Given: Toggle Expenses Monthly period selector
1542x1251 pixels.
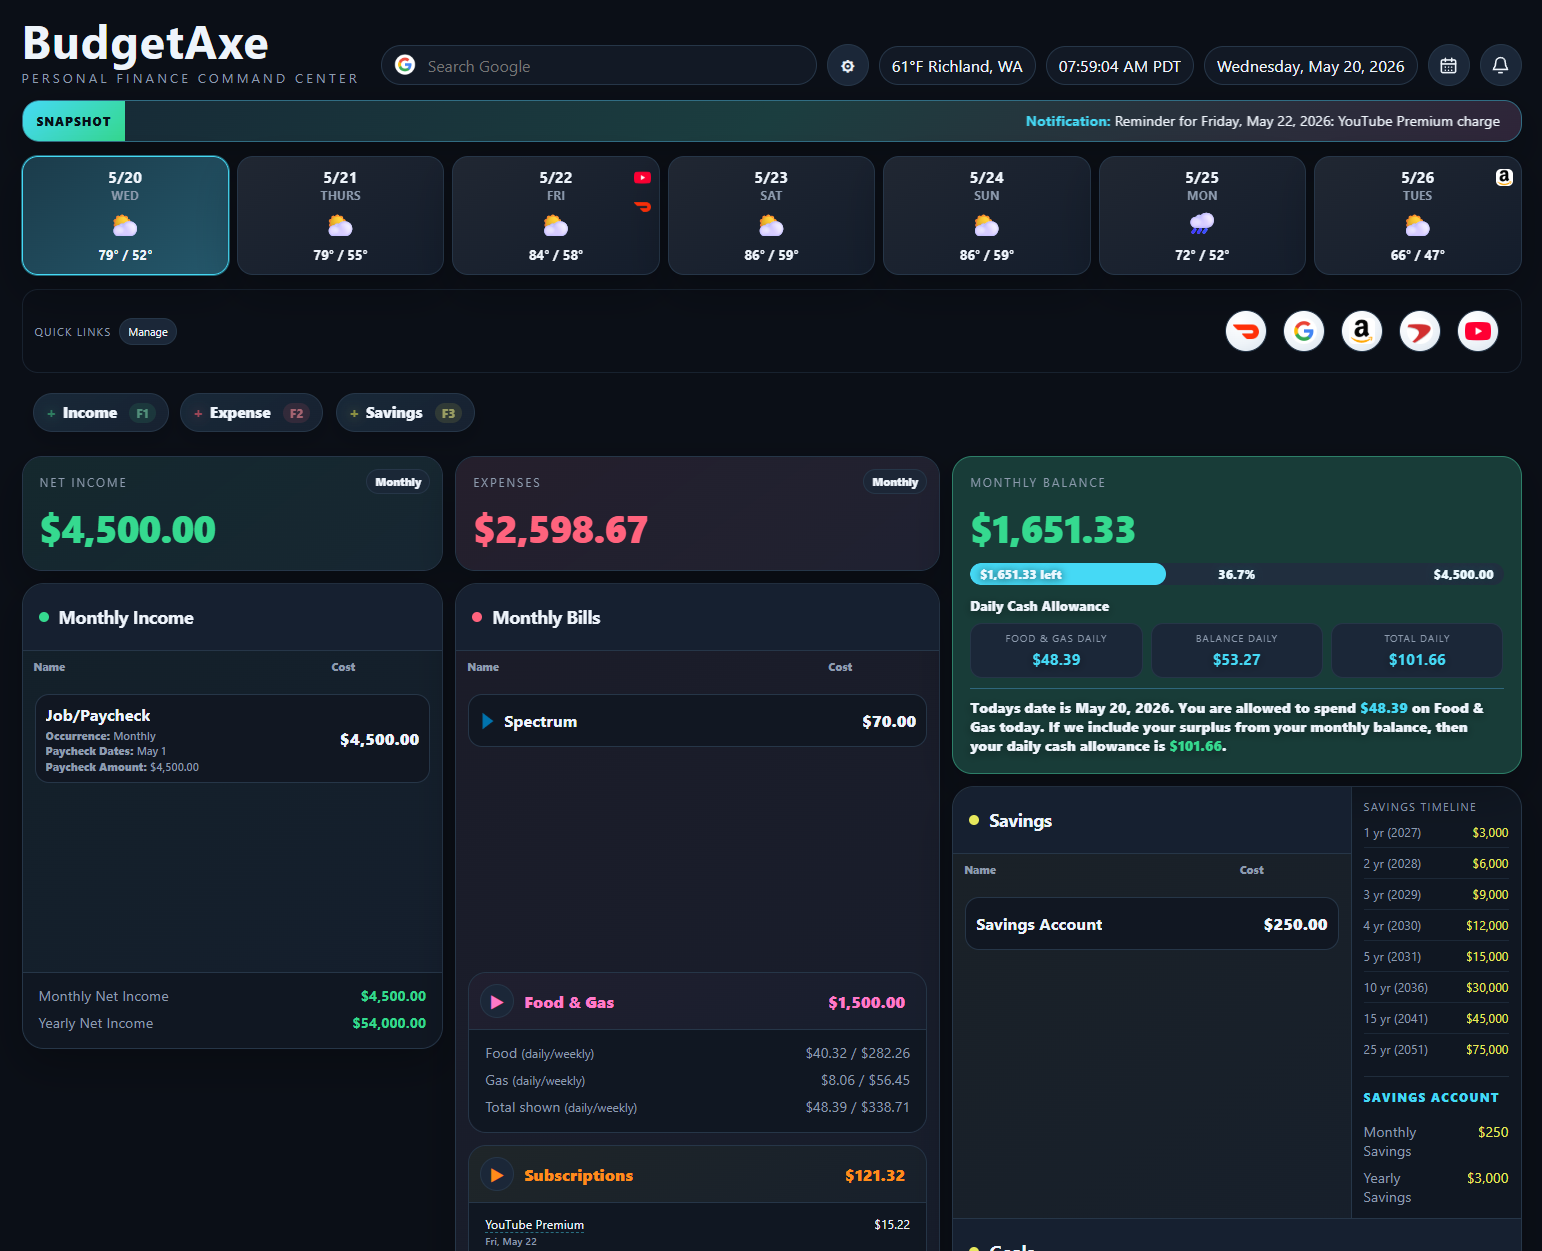Looking at the screenshot, I should tap(895, 482).
